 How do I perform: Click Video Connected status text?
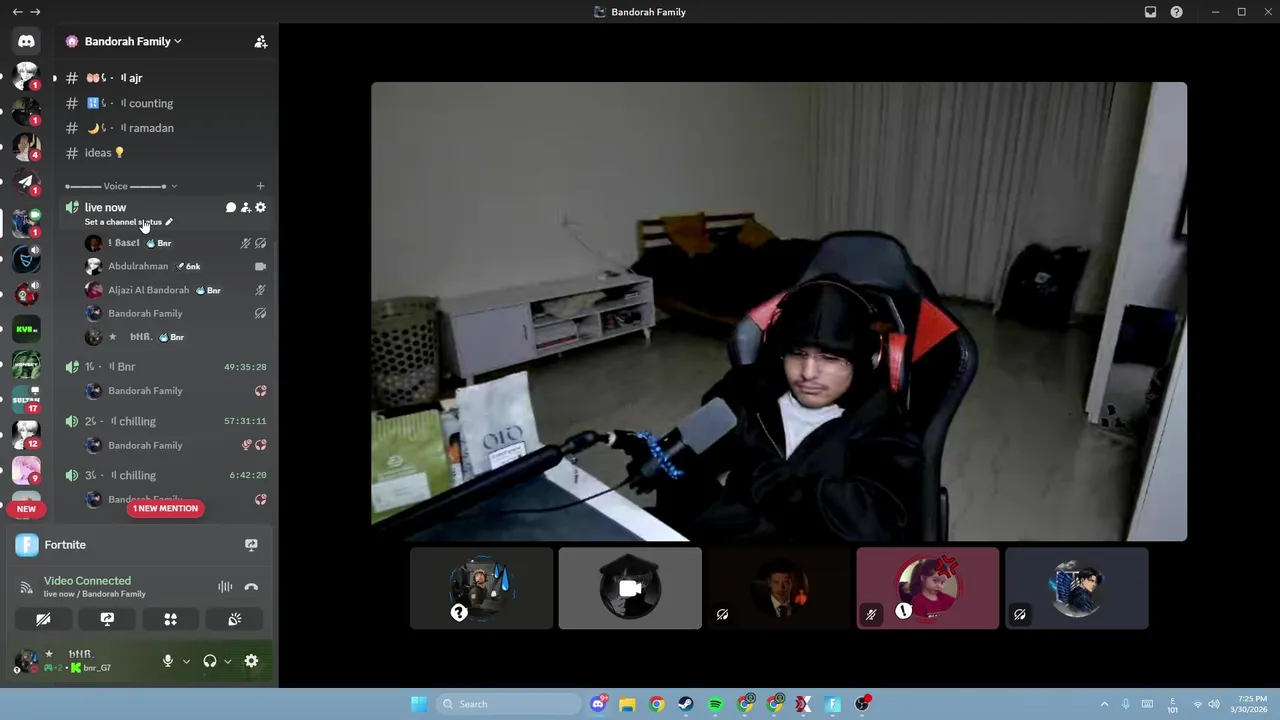(x=87, y=581)
